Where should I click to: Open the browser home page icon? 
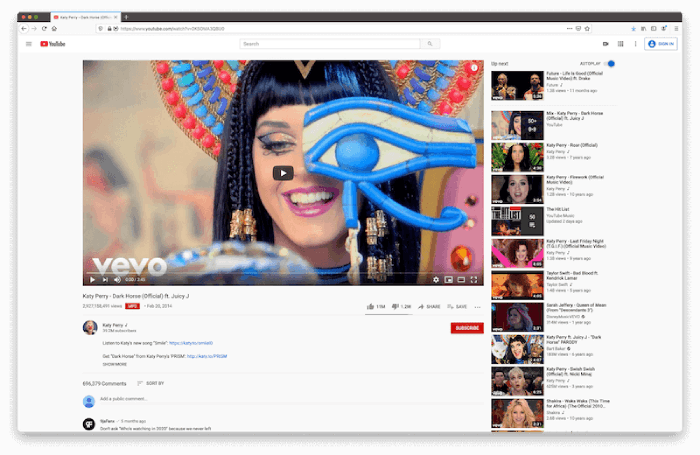pyautogui.click(x=54, y=29)
